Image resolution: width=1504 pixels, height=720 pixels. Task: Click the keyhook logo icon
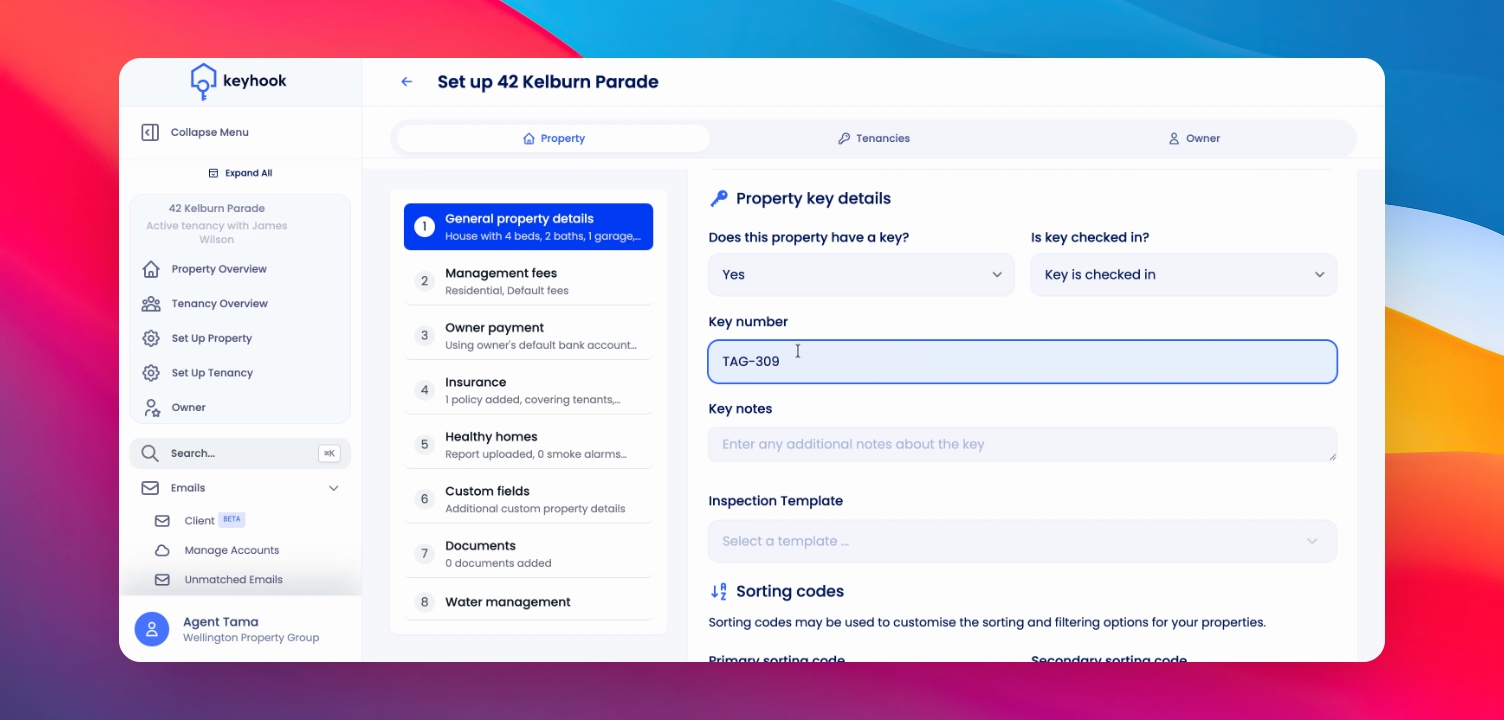coord(203,82)
